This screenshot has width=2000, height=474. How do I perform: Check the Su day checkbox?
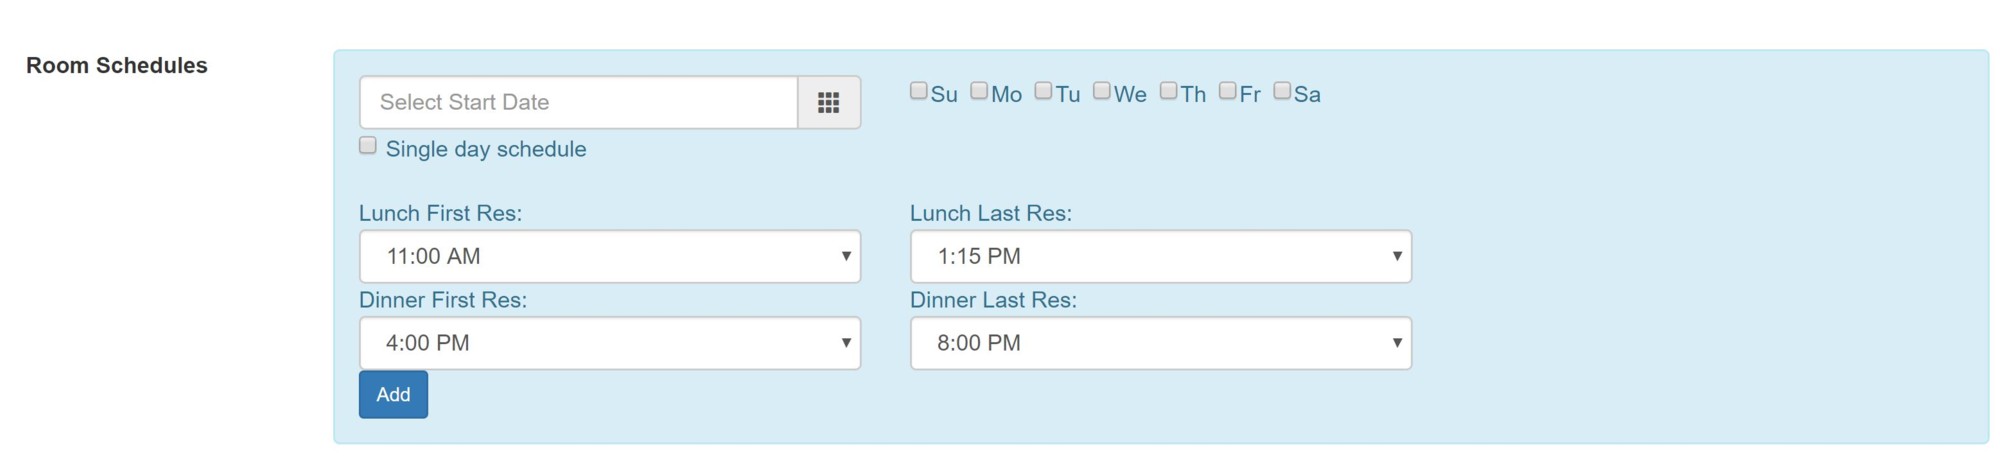[918, 91]
